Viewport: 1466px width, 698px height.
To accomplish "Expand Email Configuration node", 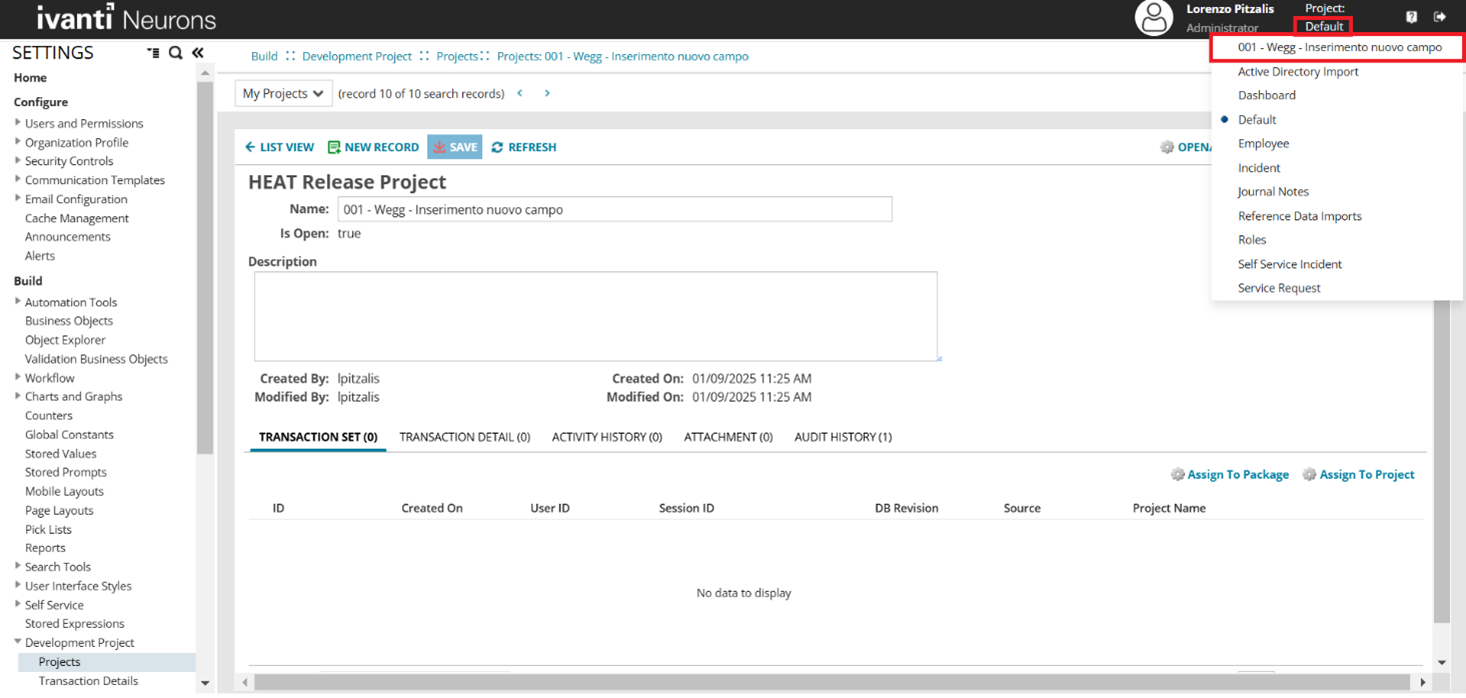I will [17, 199].
